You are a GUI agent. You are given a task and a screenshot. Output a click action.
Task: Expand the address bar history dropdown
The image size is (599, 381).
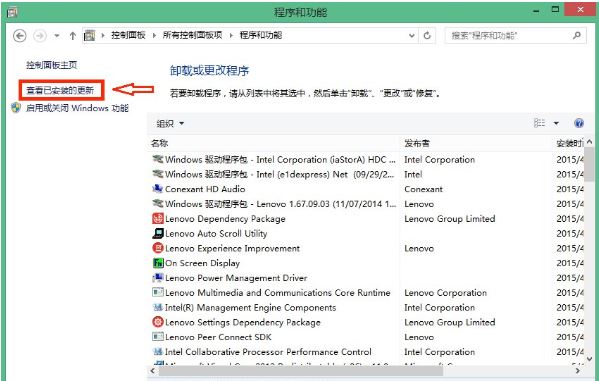411,36
